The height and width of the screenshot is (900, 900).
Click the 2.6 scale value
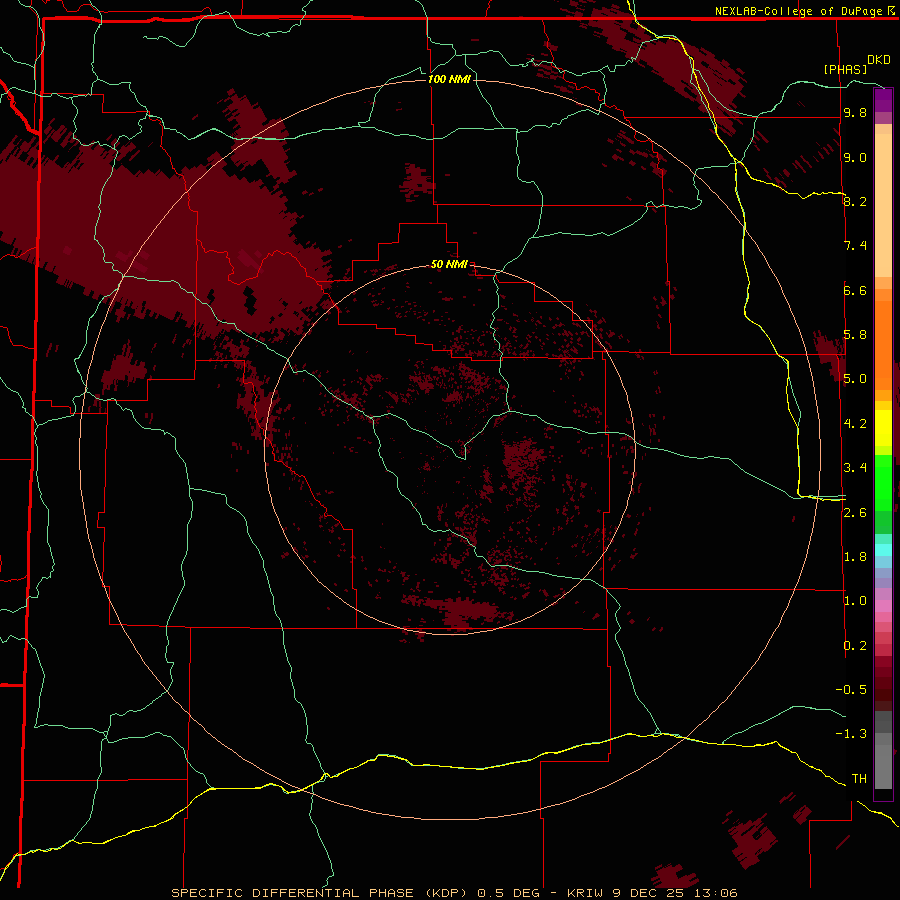(855, 513)
